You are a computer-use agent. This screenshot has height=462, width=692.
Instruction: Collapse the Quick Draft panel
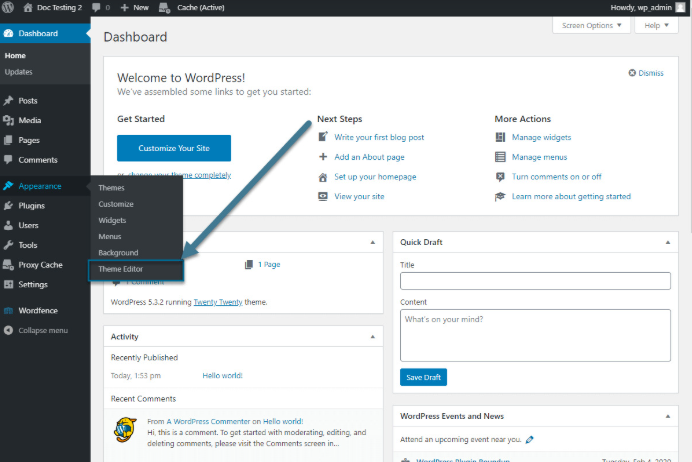tap(668, 242)
